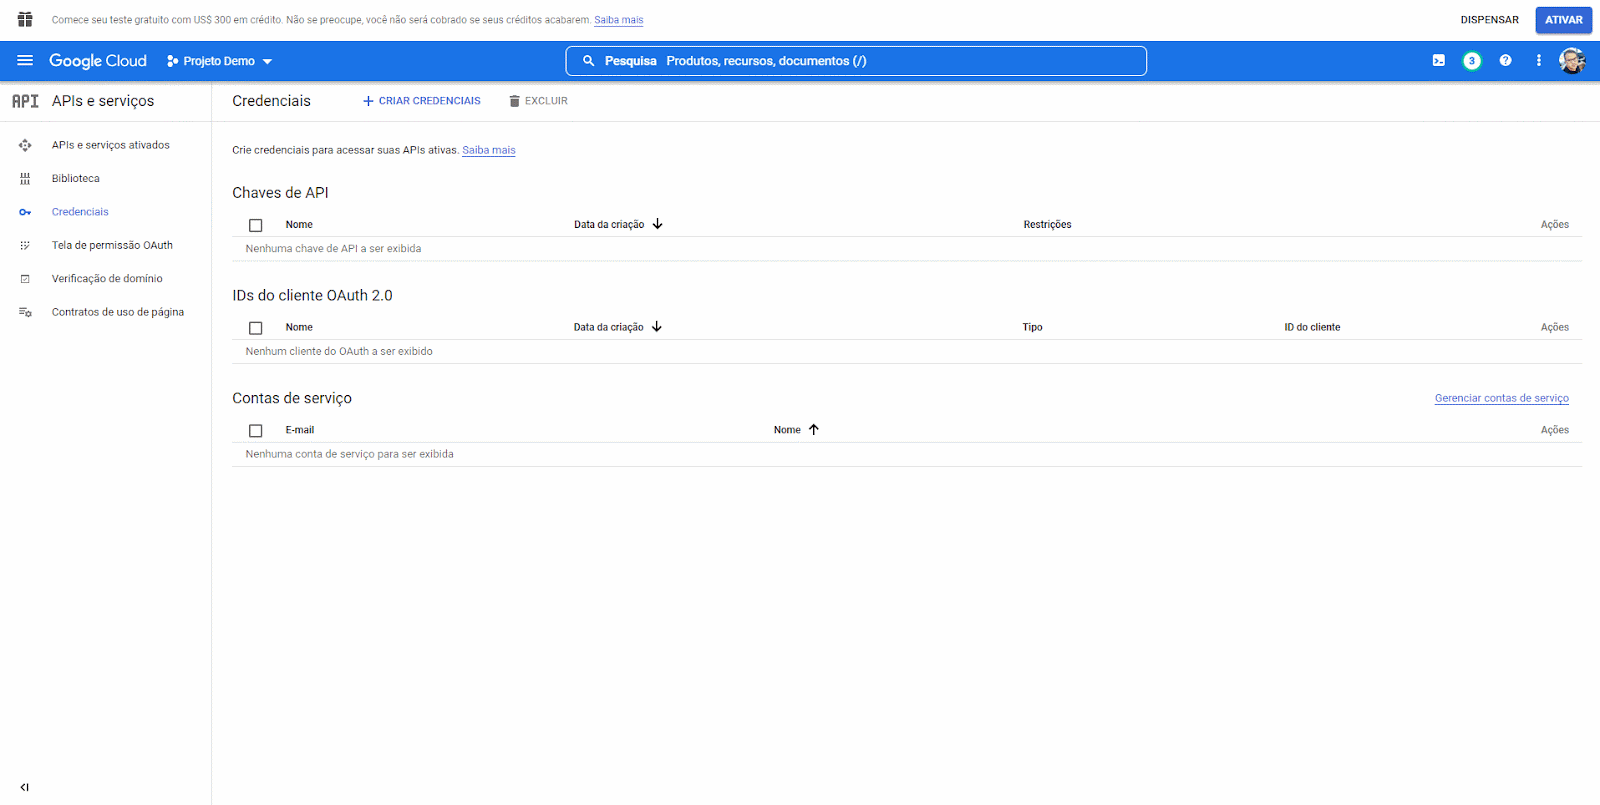Click Nome column header in OAuth clients table

pyautogui.click(x=299, y=328)
